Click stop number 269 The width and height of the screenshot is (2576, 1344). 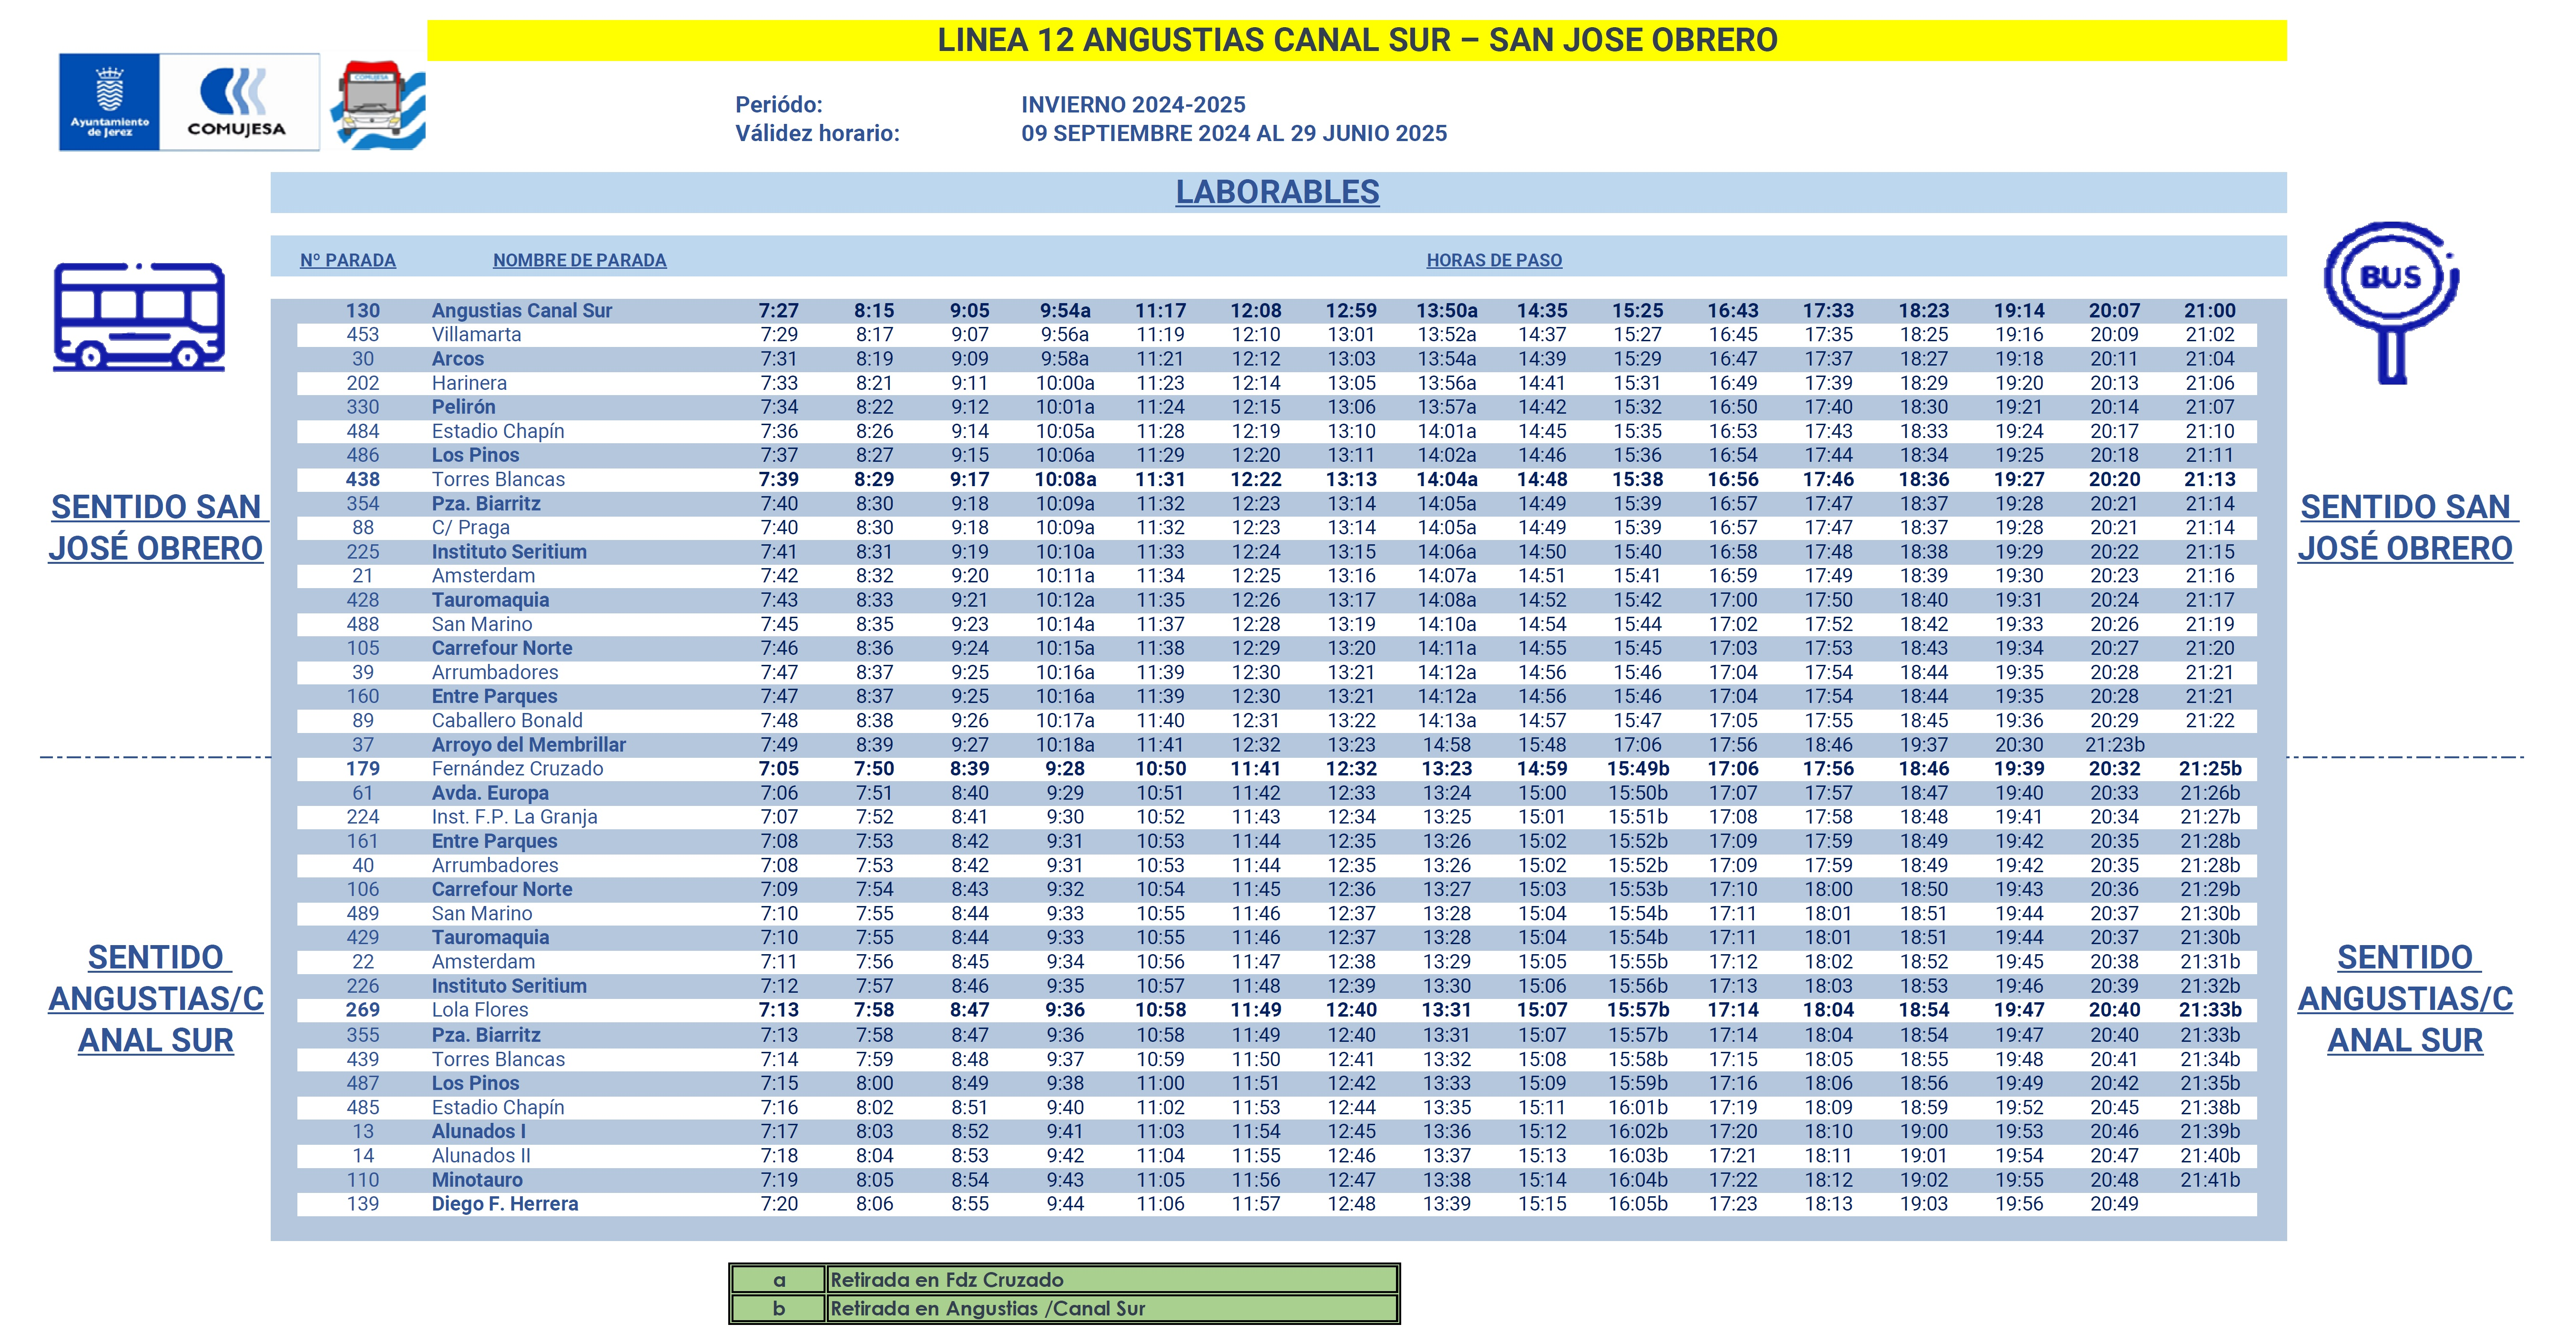click(x=363, y=1010)
